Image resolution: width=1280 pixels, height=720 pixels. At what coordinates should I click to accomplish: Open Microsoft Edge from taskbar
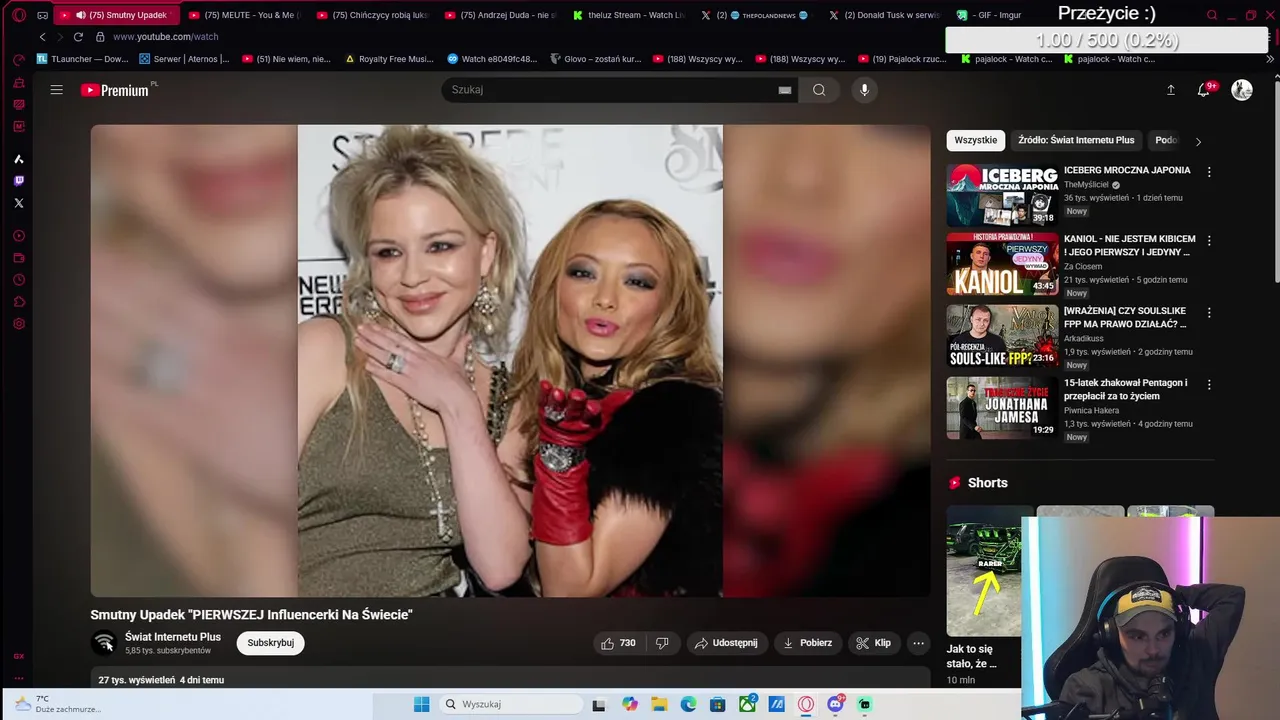click(x=688, y=704)
